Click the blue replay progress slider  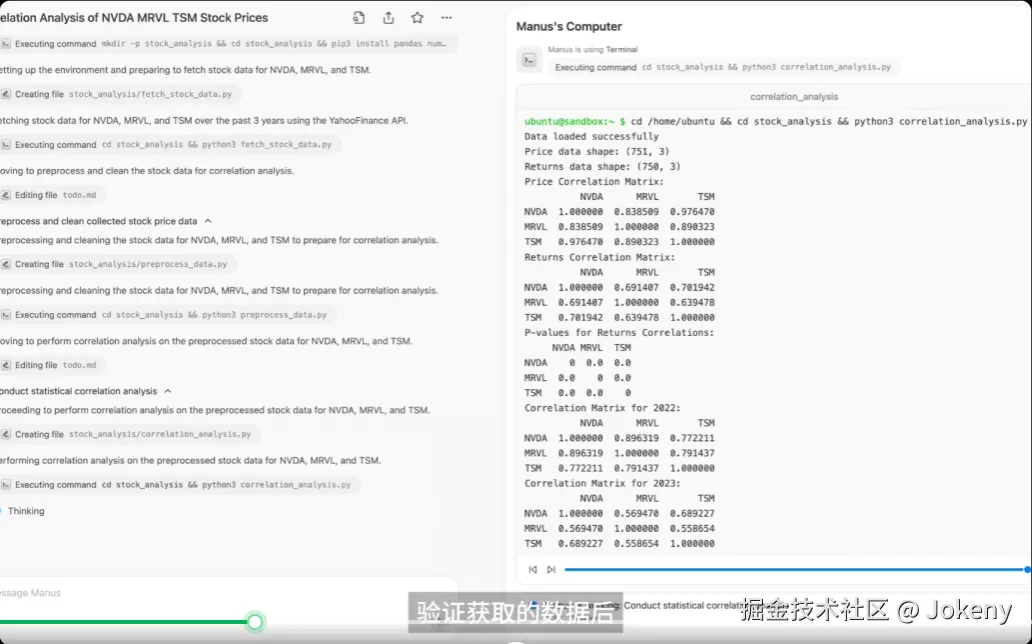[x=796, y=570]
